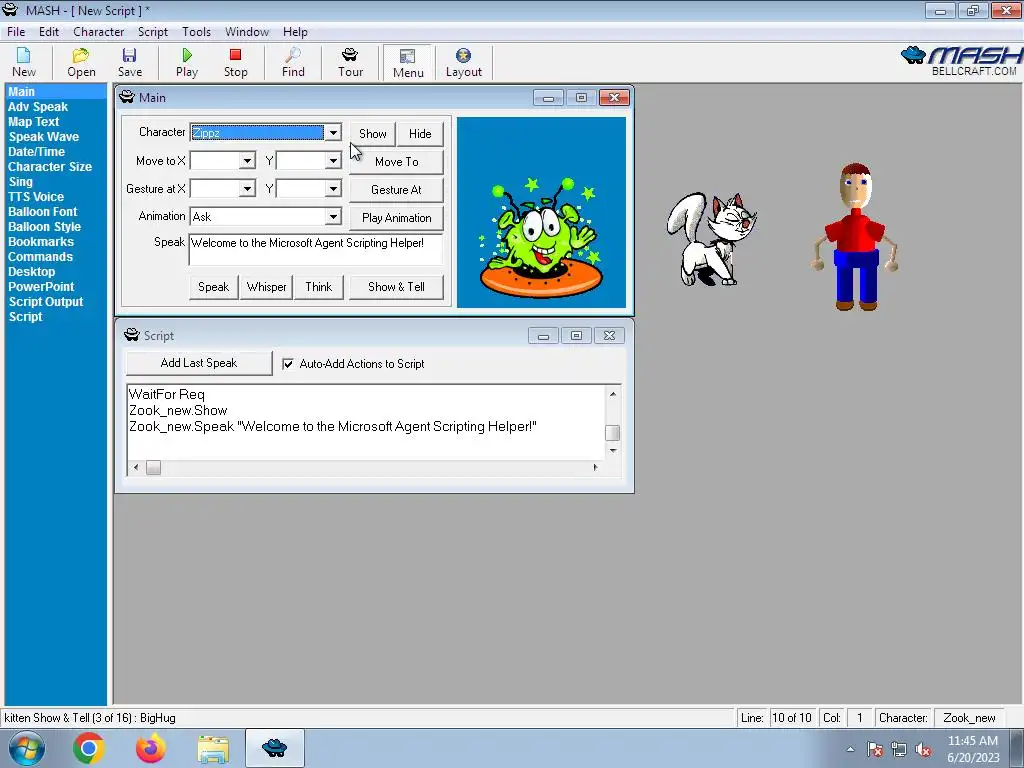Image resolution: width=1024 pixels, height=768 pixels.
Task: Show hidden tray icons arrow
Action: tap(850, 750)
